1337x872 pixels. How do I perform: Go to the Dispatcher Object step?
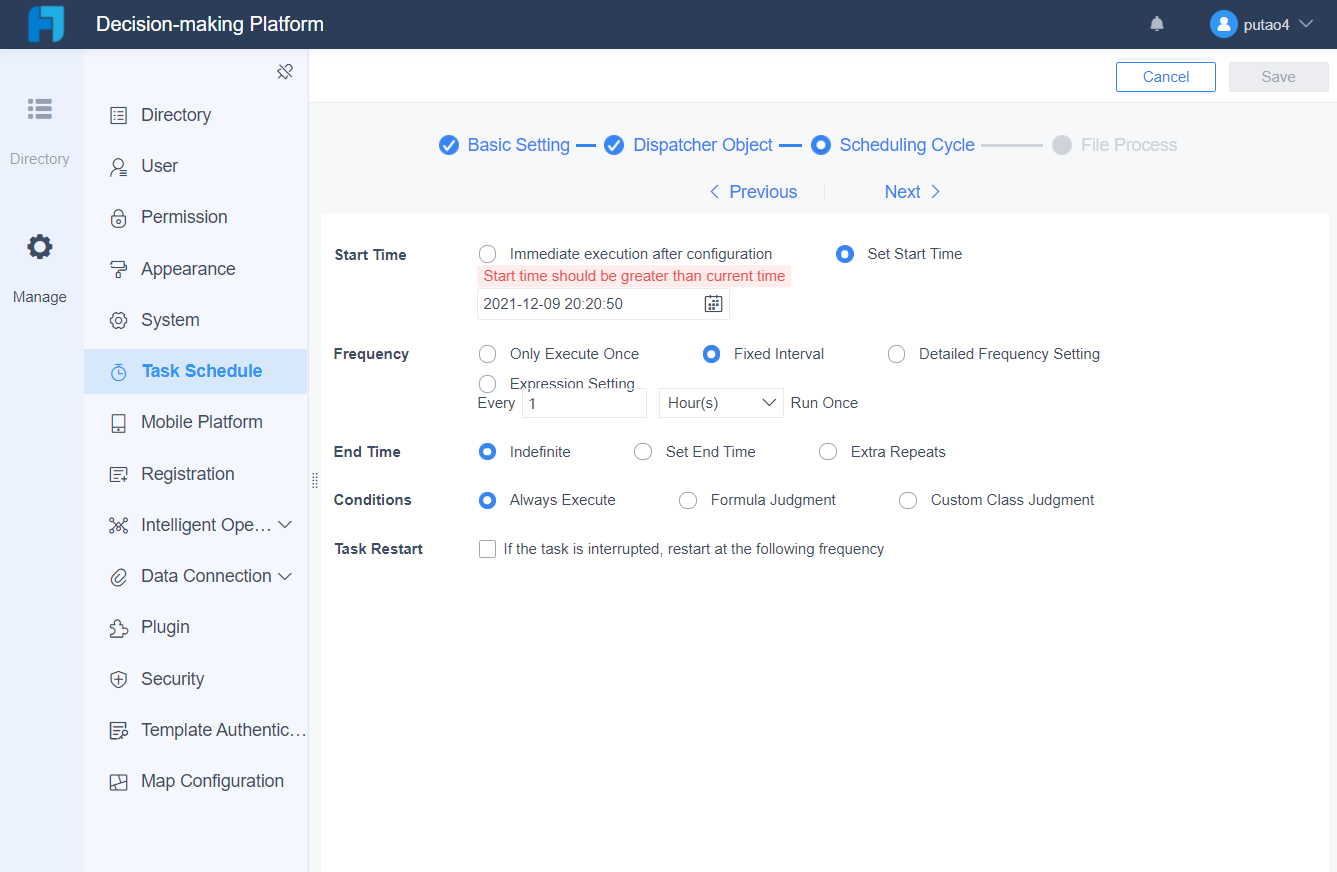702,144
